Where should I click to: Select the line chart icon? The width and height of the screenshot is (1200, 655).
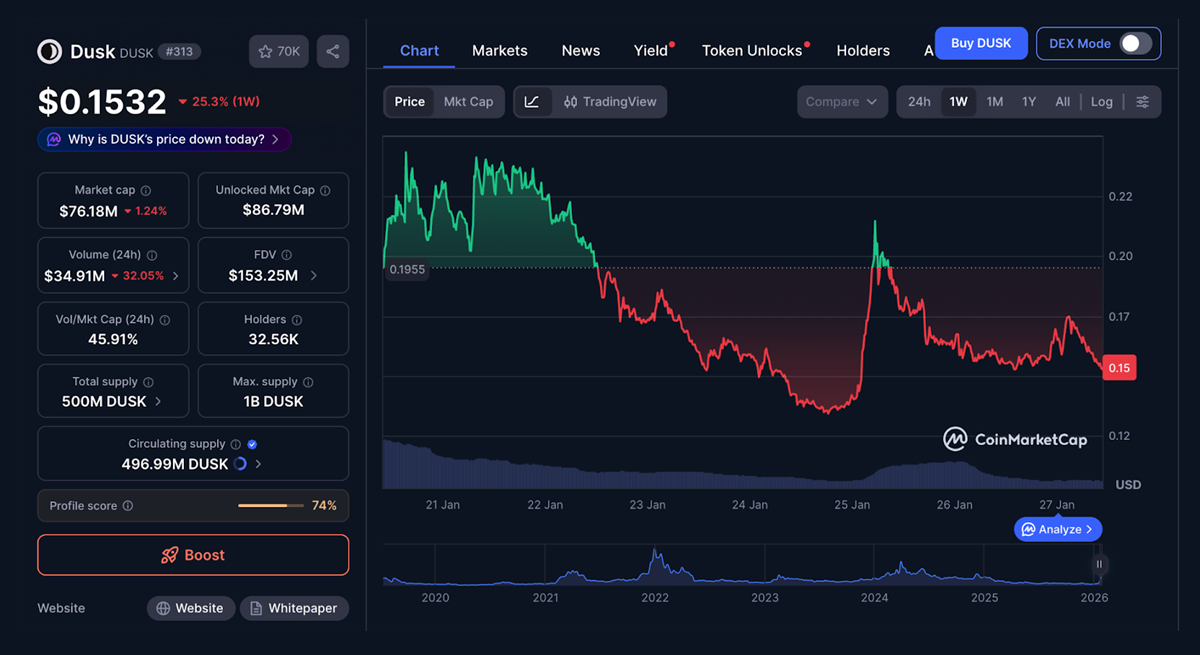click(532, 102)
